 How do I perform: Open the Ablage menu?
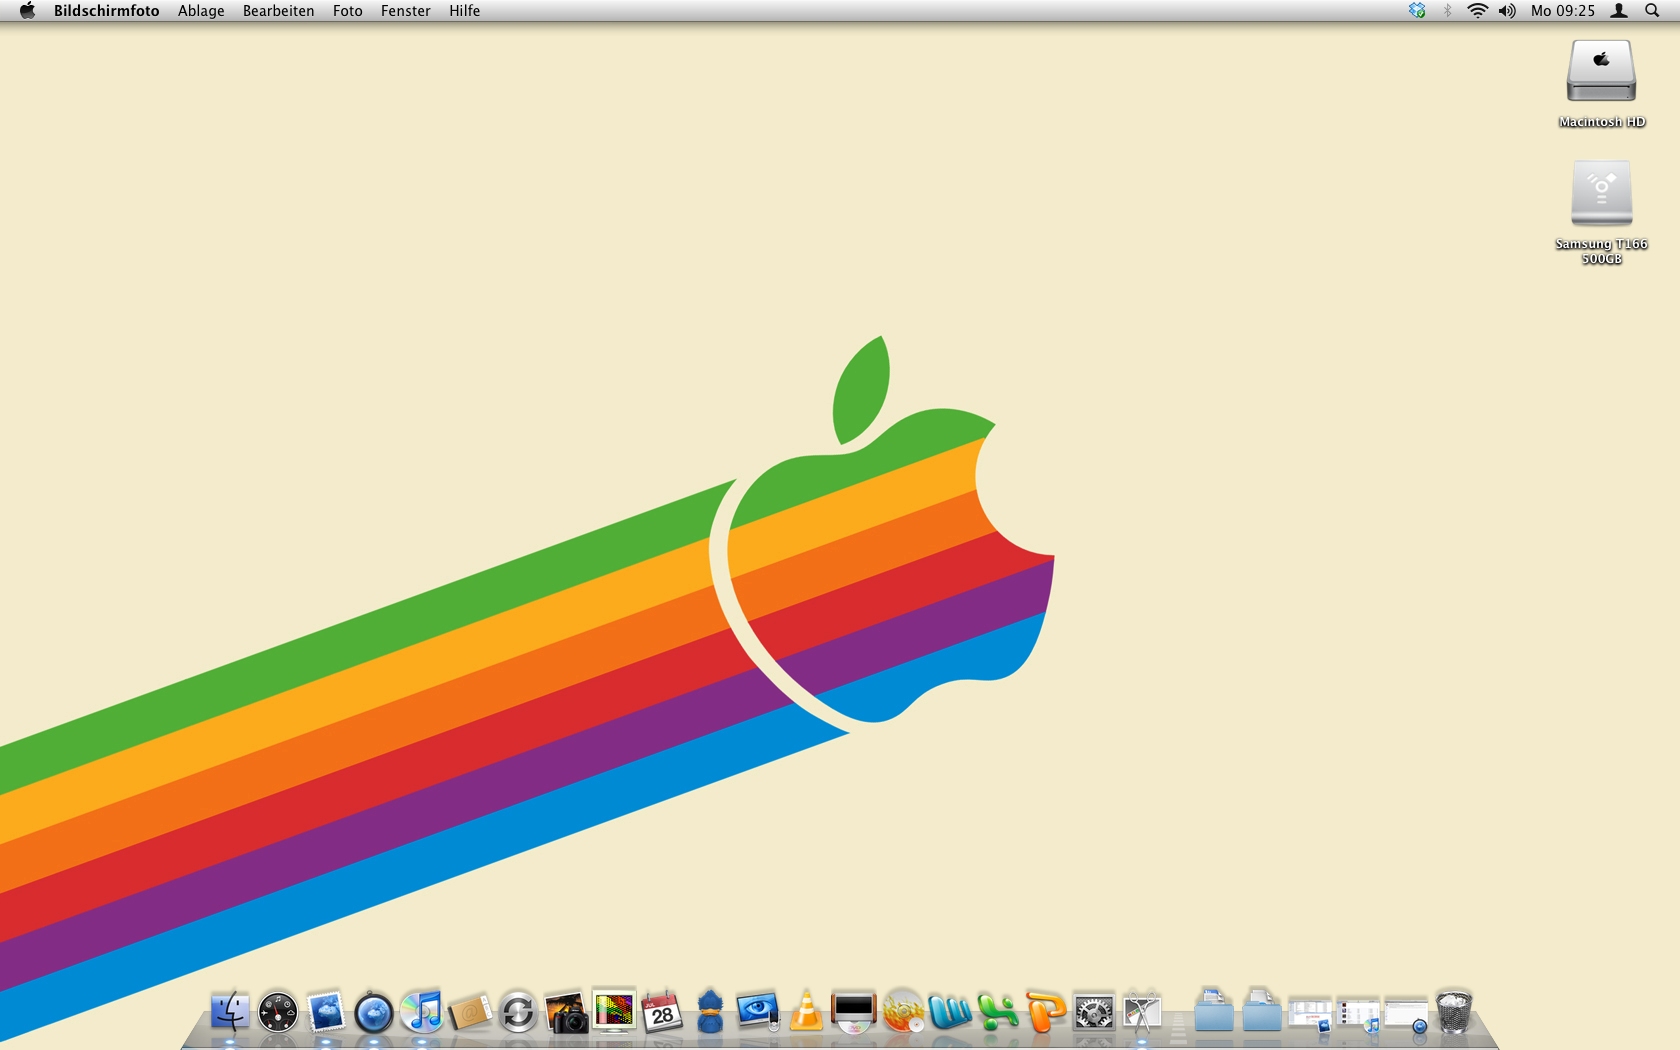click(201, 11)
